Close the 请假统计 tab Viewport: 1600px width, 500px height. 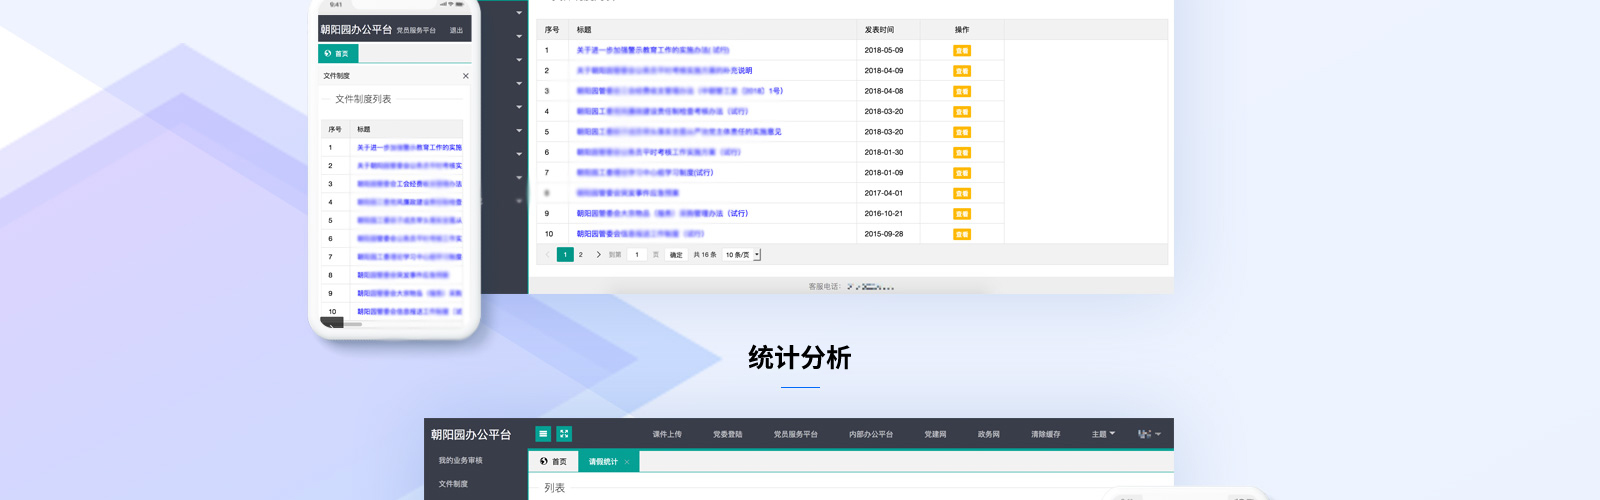click(x=627, y=462)
